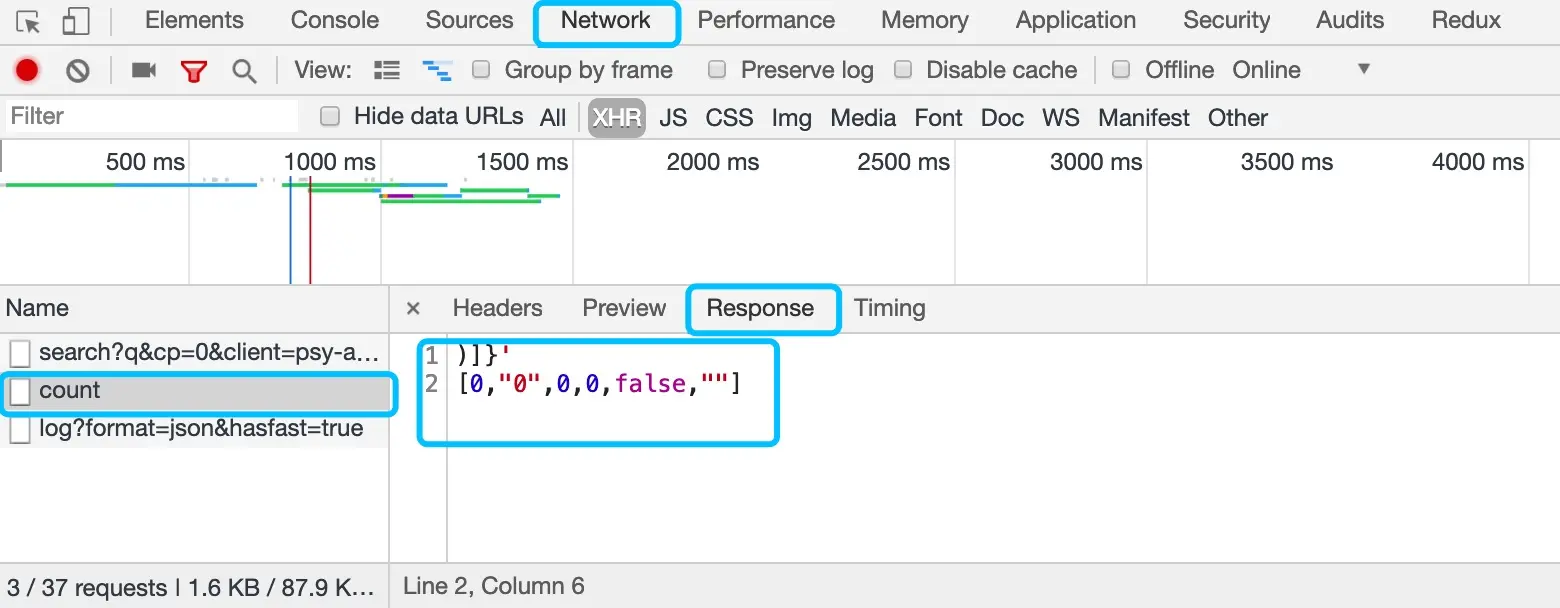The height and width of the screenshot is (608, 1560).
Task: Click response line 2 array text
Action: point(599,384)
